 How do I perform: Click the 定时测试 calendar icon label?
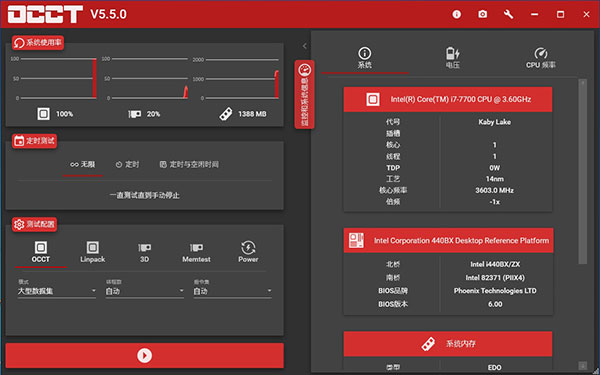tap(34, 141)
